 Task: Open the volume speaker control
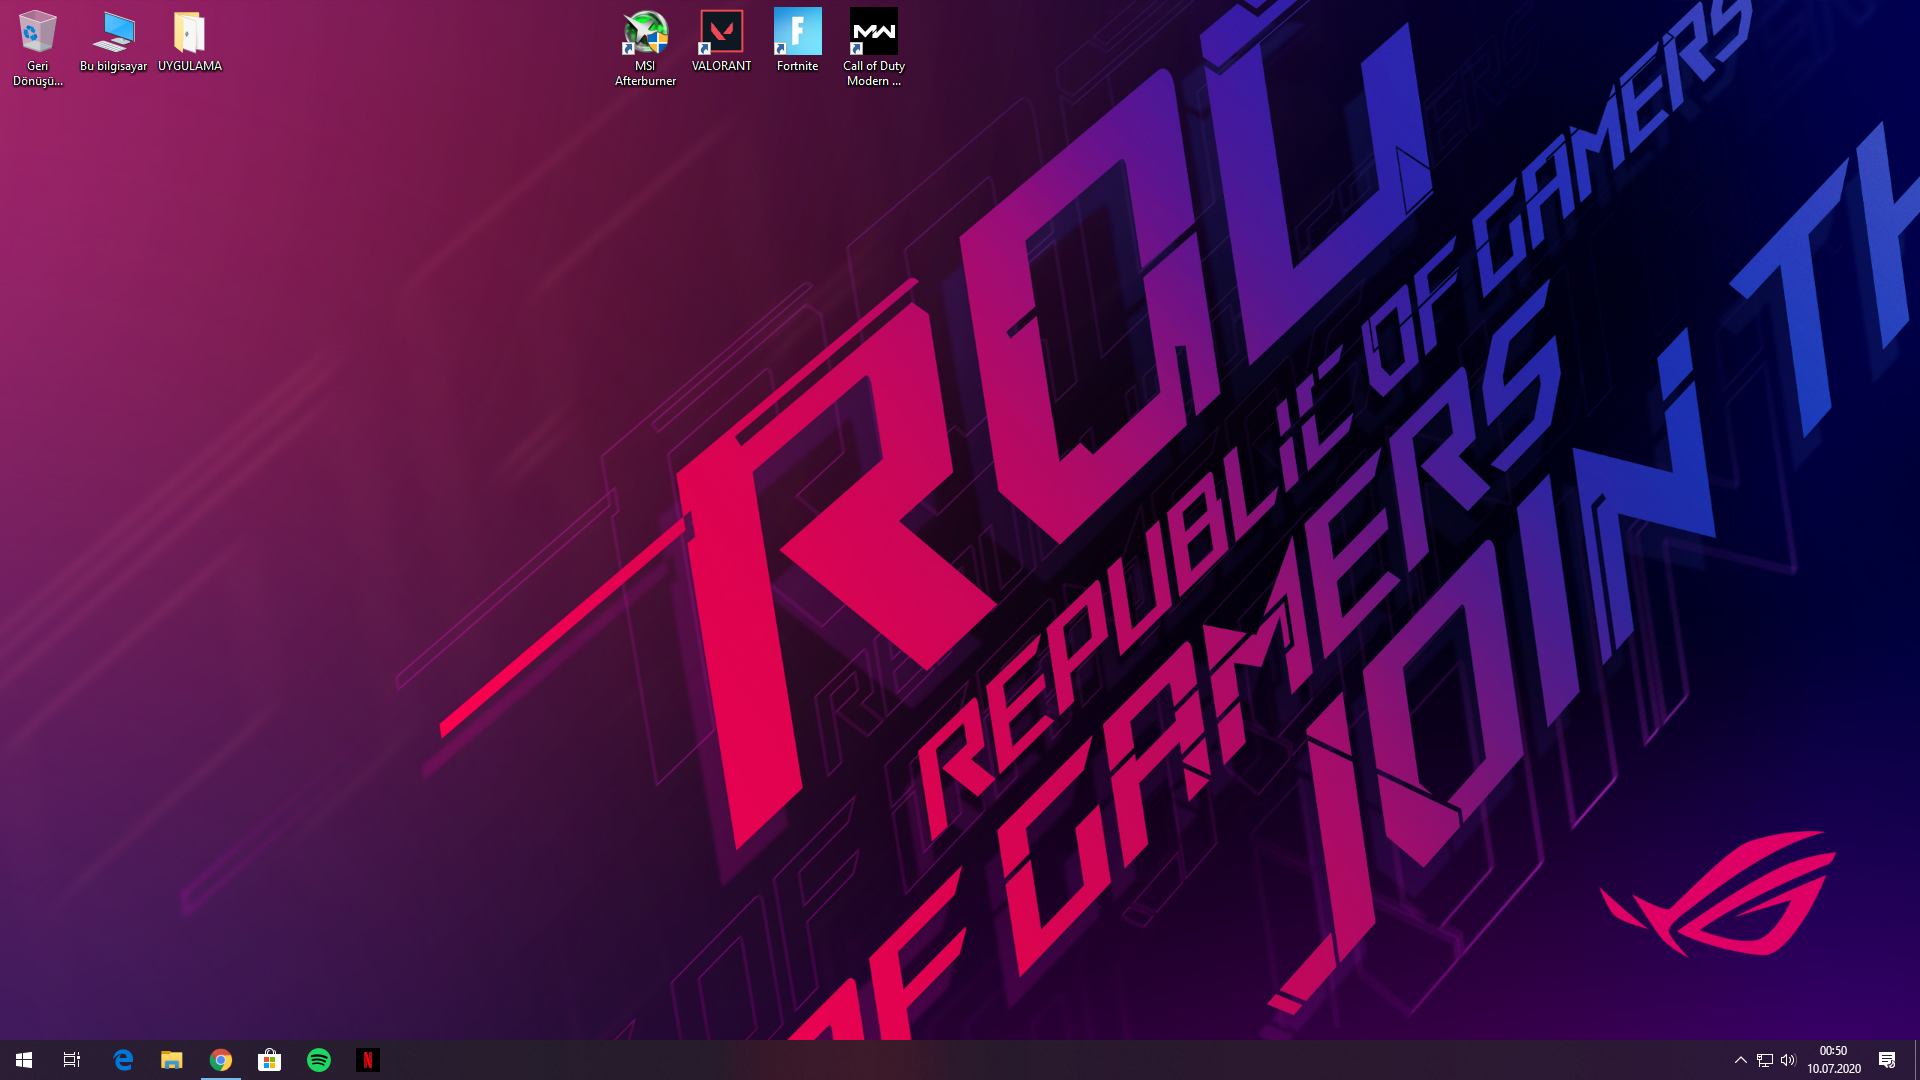click(1788, 1060)
